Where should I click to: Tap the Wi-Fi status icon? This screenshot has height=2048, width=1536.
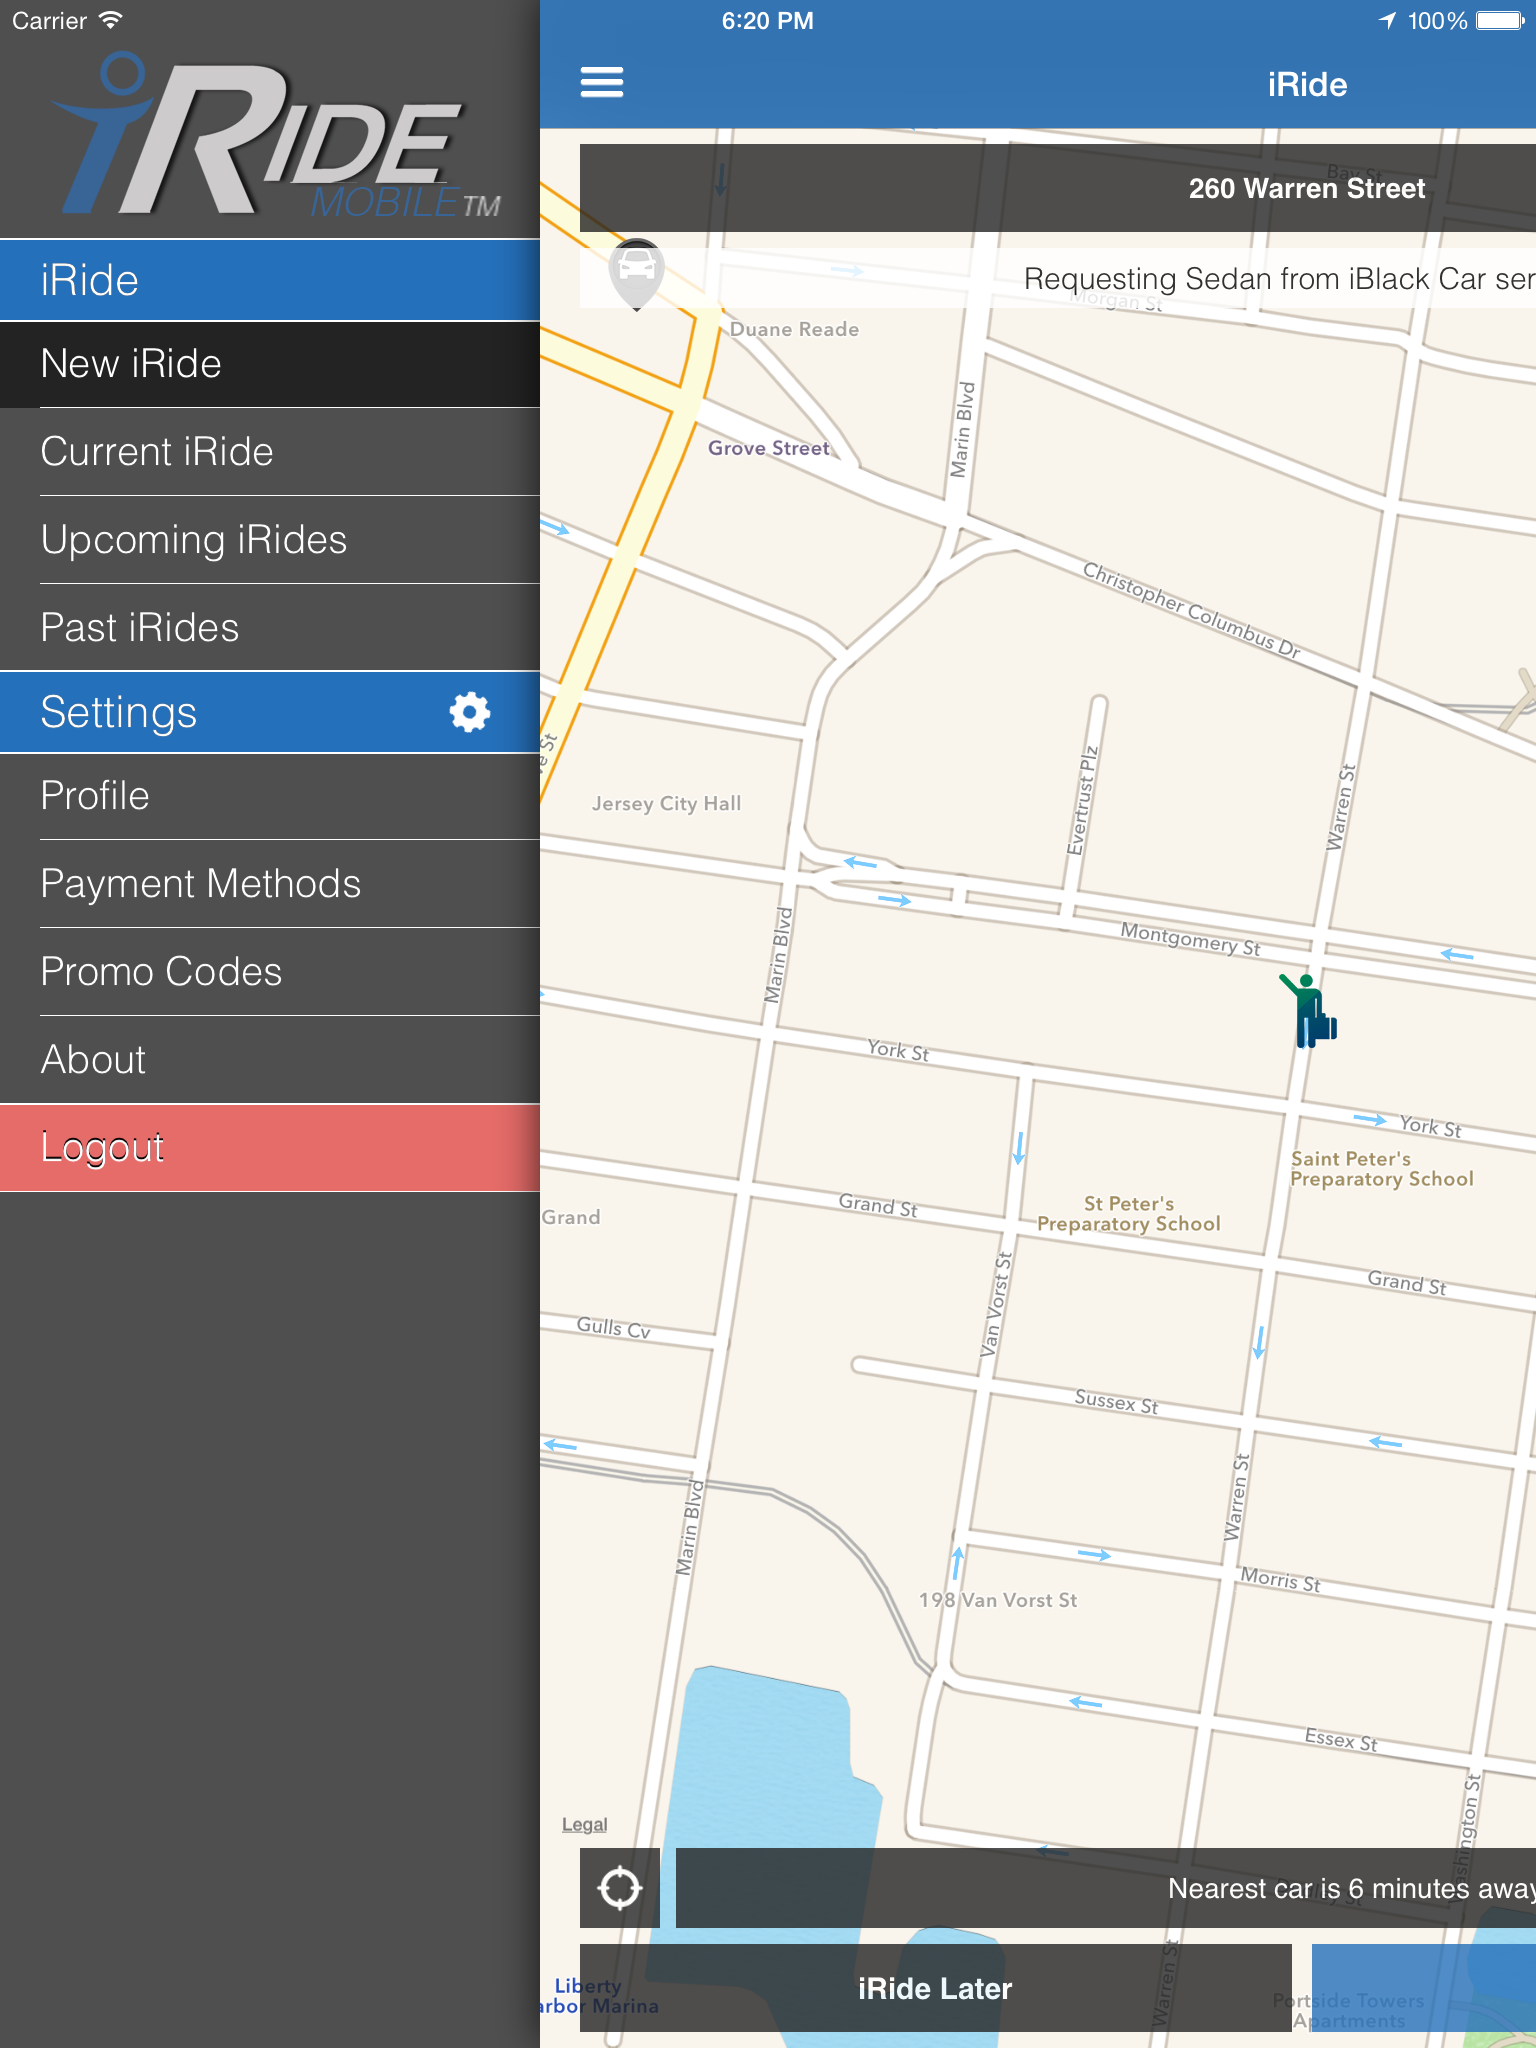pyautogui.click(x=110, y=20)
